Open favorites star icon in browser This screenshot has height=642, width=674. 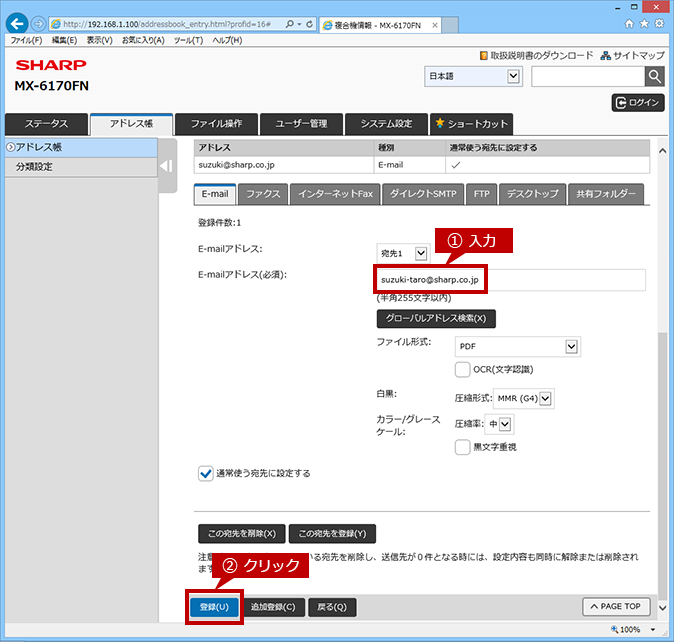(644, 24)
